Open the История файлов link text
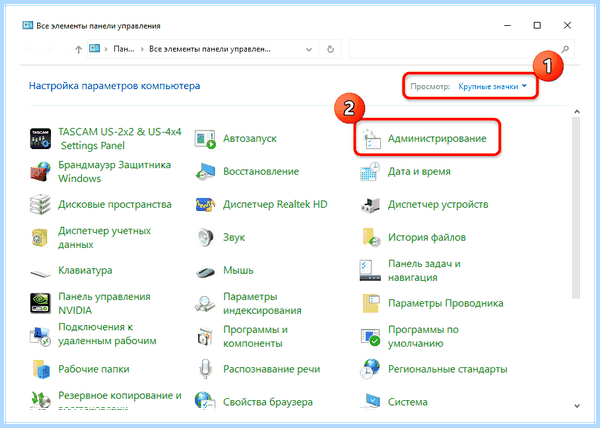Image resolution: width=600 pixels, height=428 pixels. (x=427, y=238)
